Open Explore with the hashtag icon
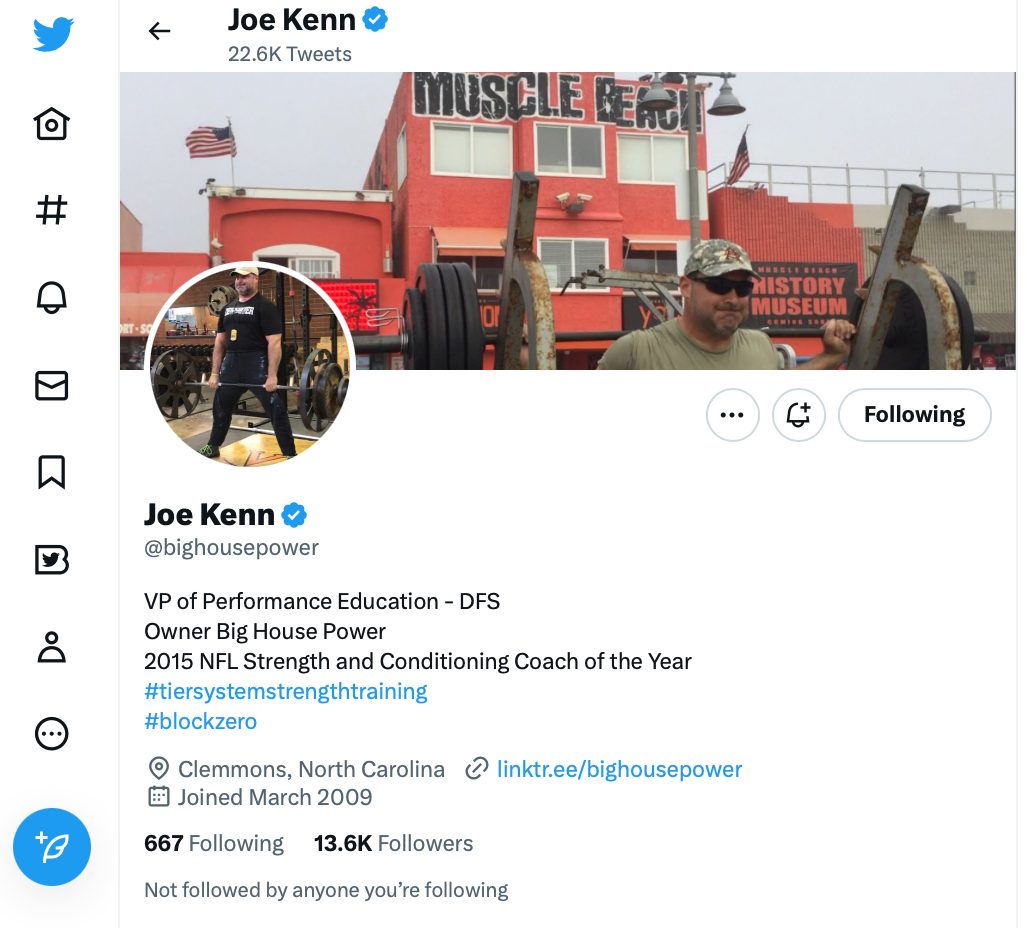The height and width of the screenshot is (928, 1027). 52,210
